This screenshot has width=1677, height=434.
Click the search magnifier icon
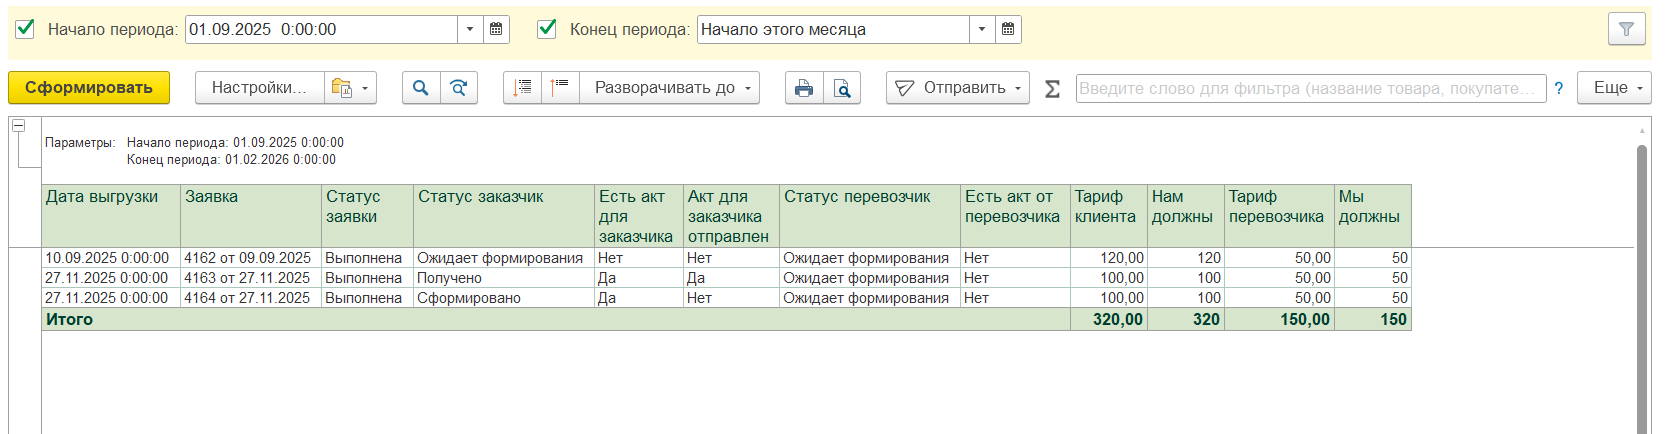421,88
